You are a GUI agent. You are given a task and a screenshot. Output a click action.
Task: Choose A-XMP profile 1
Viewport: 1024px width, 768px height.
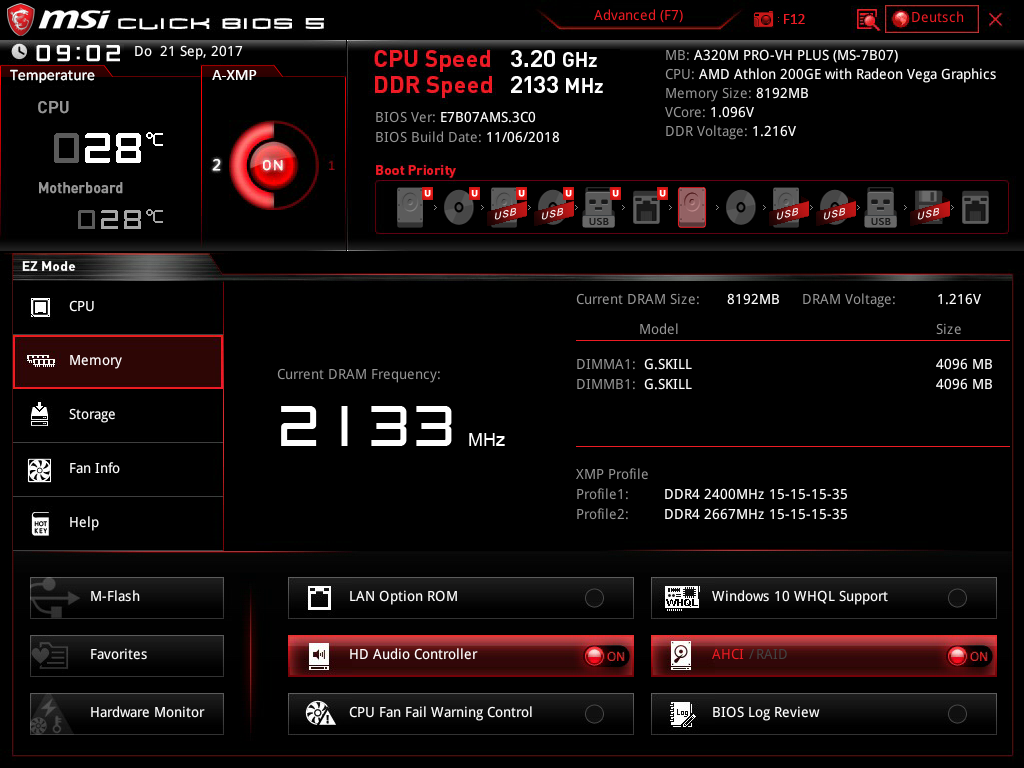coord(331,165)
